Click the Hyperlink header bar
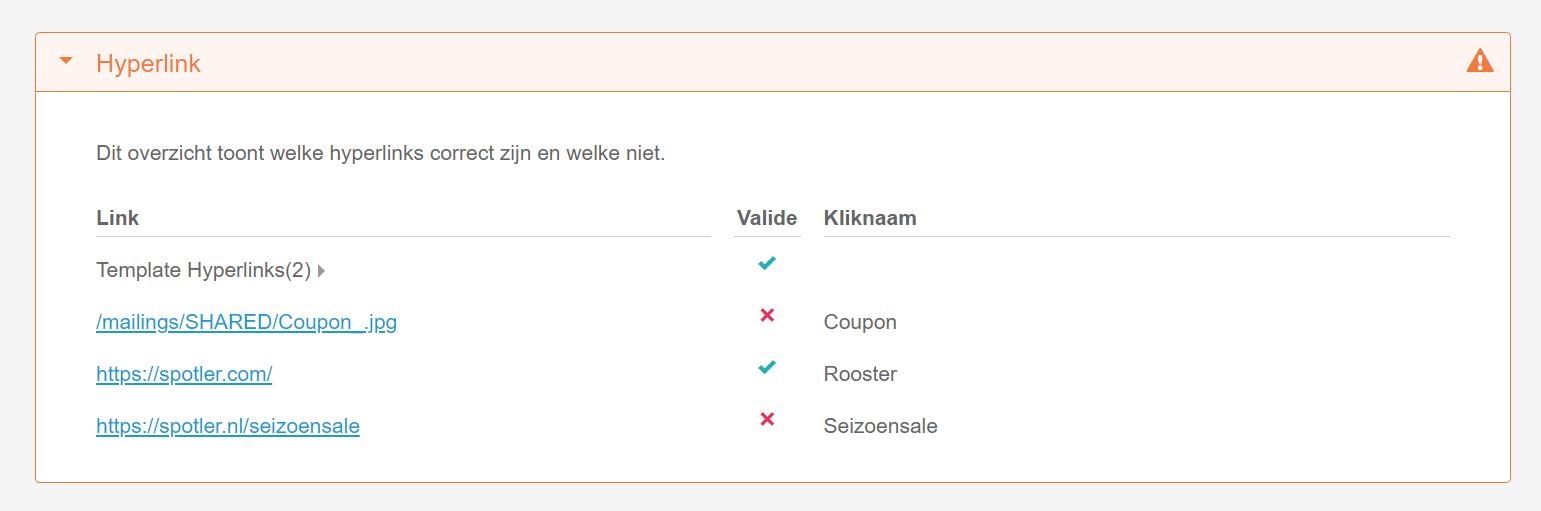The height and width of the screenshot is (511, 1541). (773, 62)
